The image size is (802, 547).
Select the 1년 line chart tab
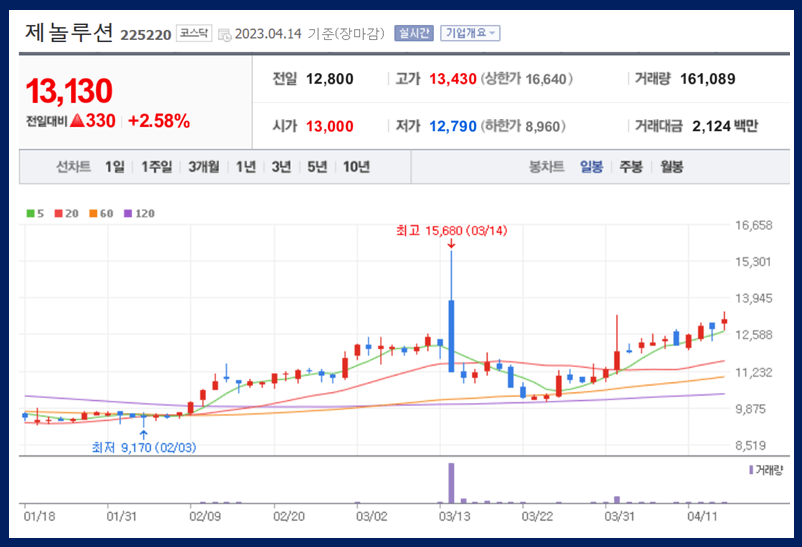click(246, 167)
